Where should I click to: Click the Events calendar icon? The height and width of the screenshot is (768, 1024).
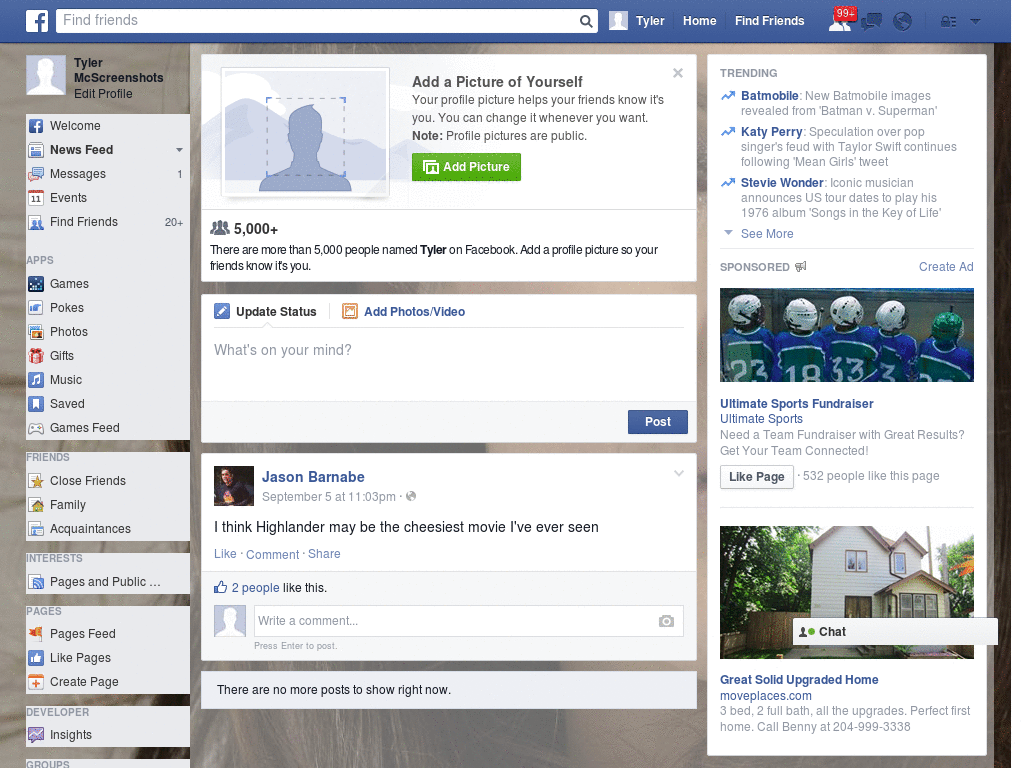pyautogui.click(x=36, y=198)
